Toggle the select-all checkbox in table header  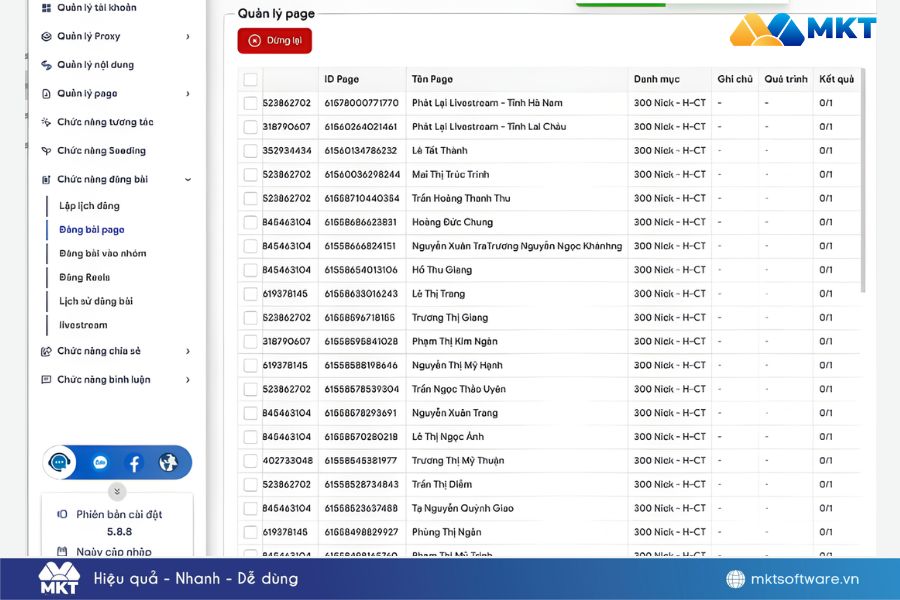pos(250,79)
